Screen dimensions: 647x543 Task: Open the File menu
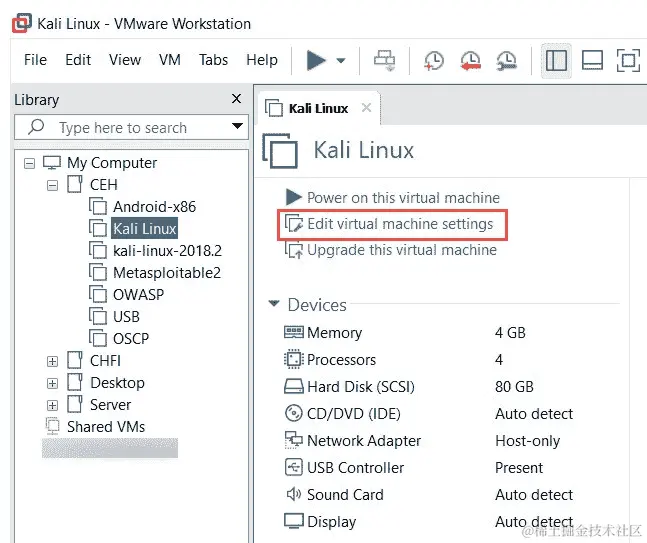click(35, 60)
